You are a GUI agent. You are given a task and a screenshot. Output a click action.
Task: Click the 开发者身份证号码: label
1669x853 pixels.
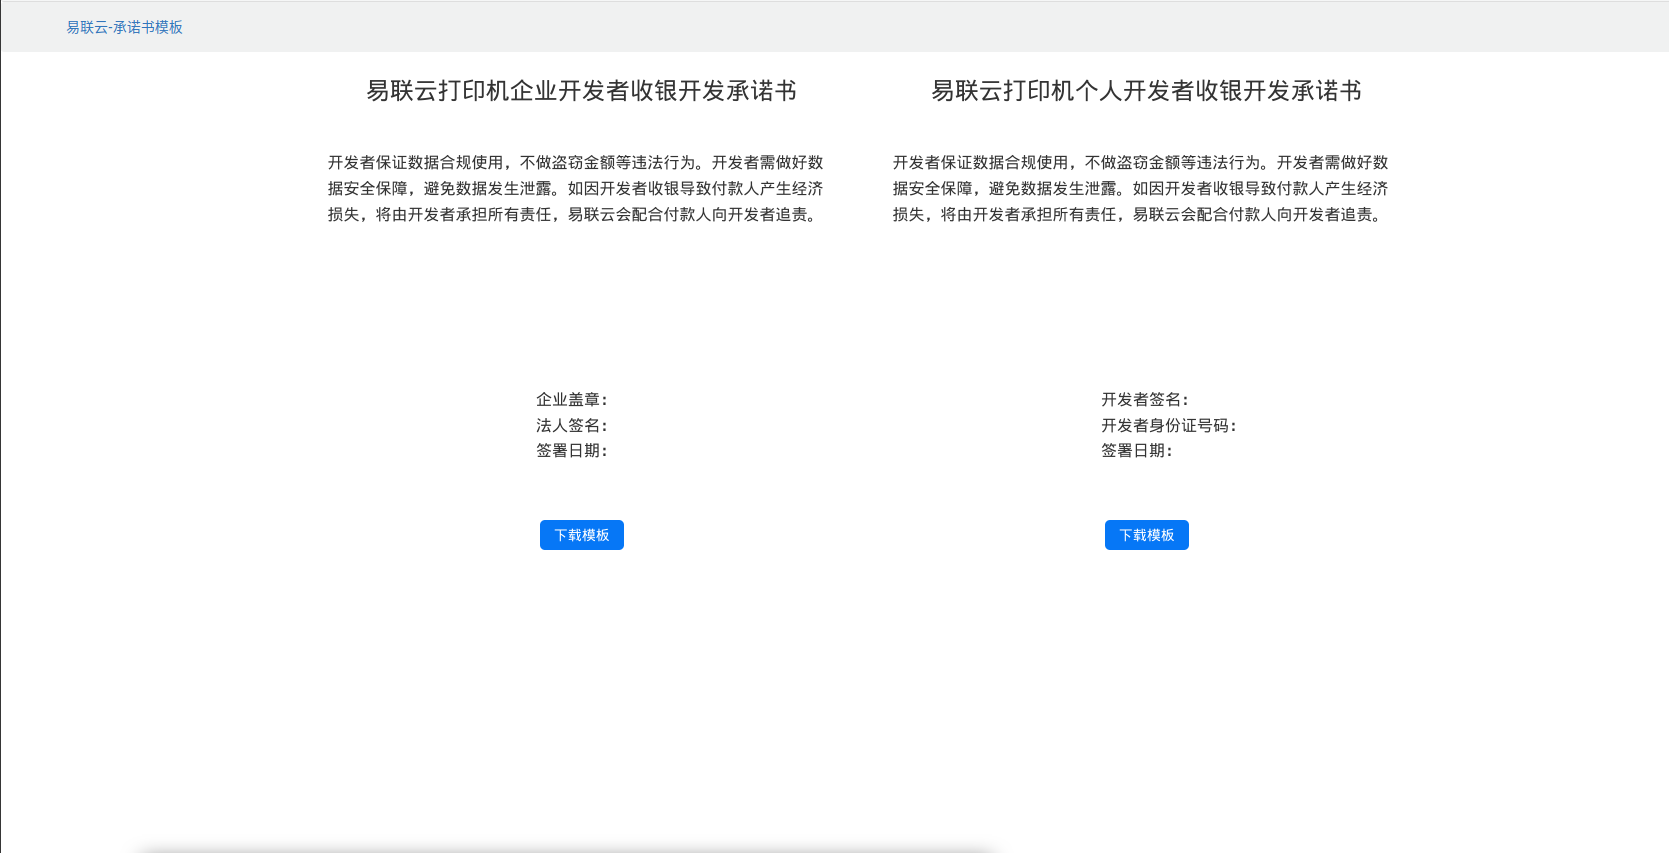coord(1169,425)
